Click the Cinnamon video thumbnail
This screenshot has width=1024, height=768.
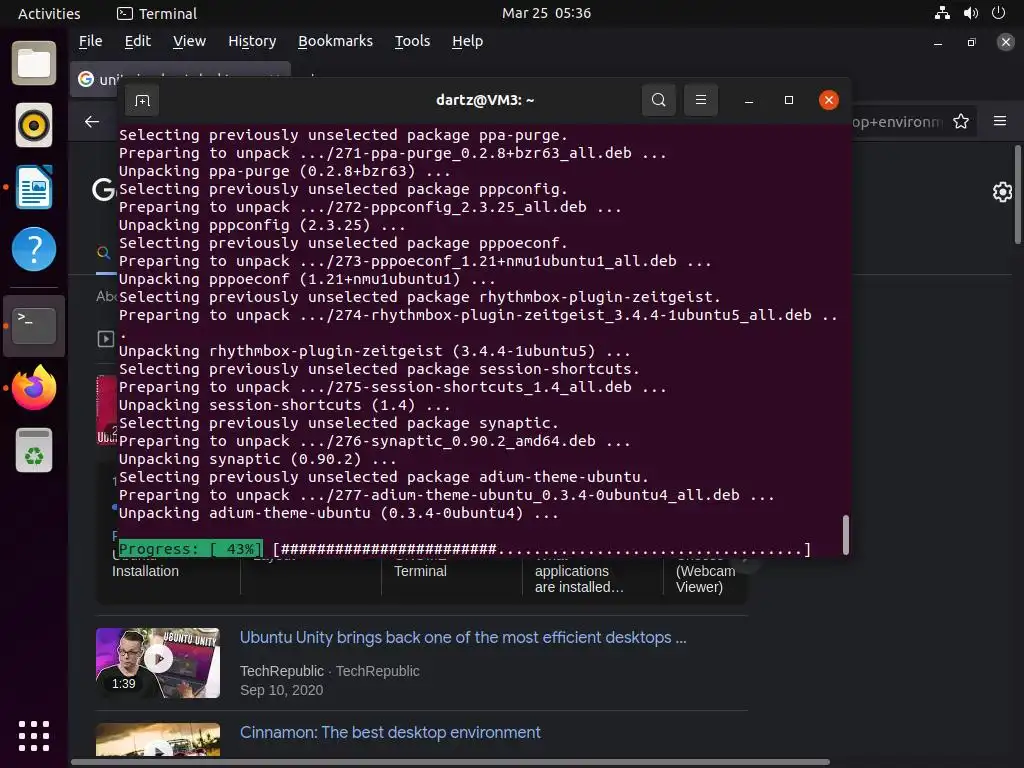tap(158, 739)
